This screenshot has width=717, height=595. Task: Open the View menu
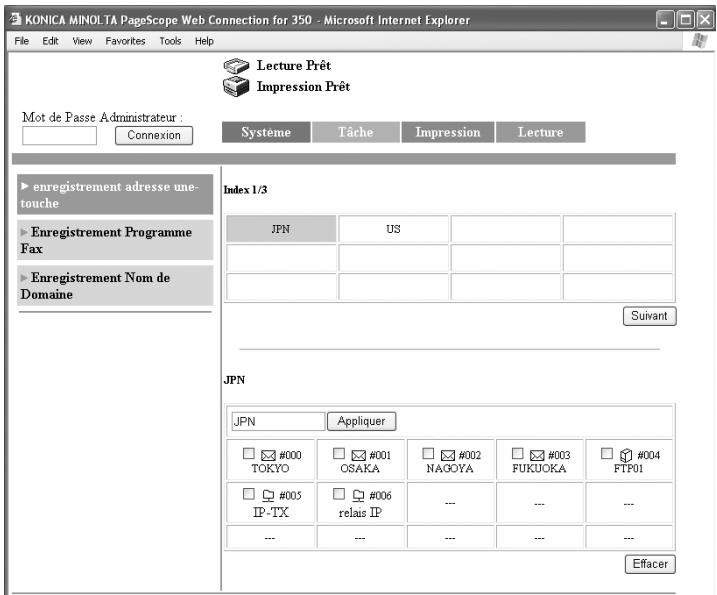tap(82, 41)
